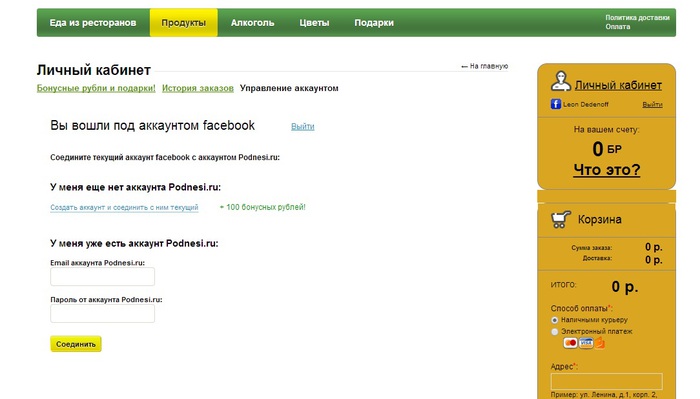Return via the На главную link

(484, 66)
